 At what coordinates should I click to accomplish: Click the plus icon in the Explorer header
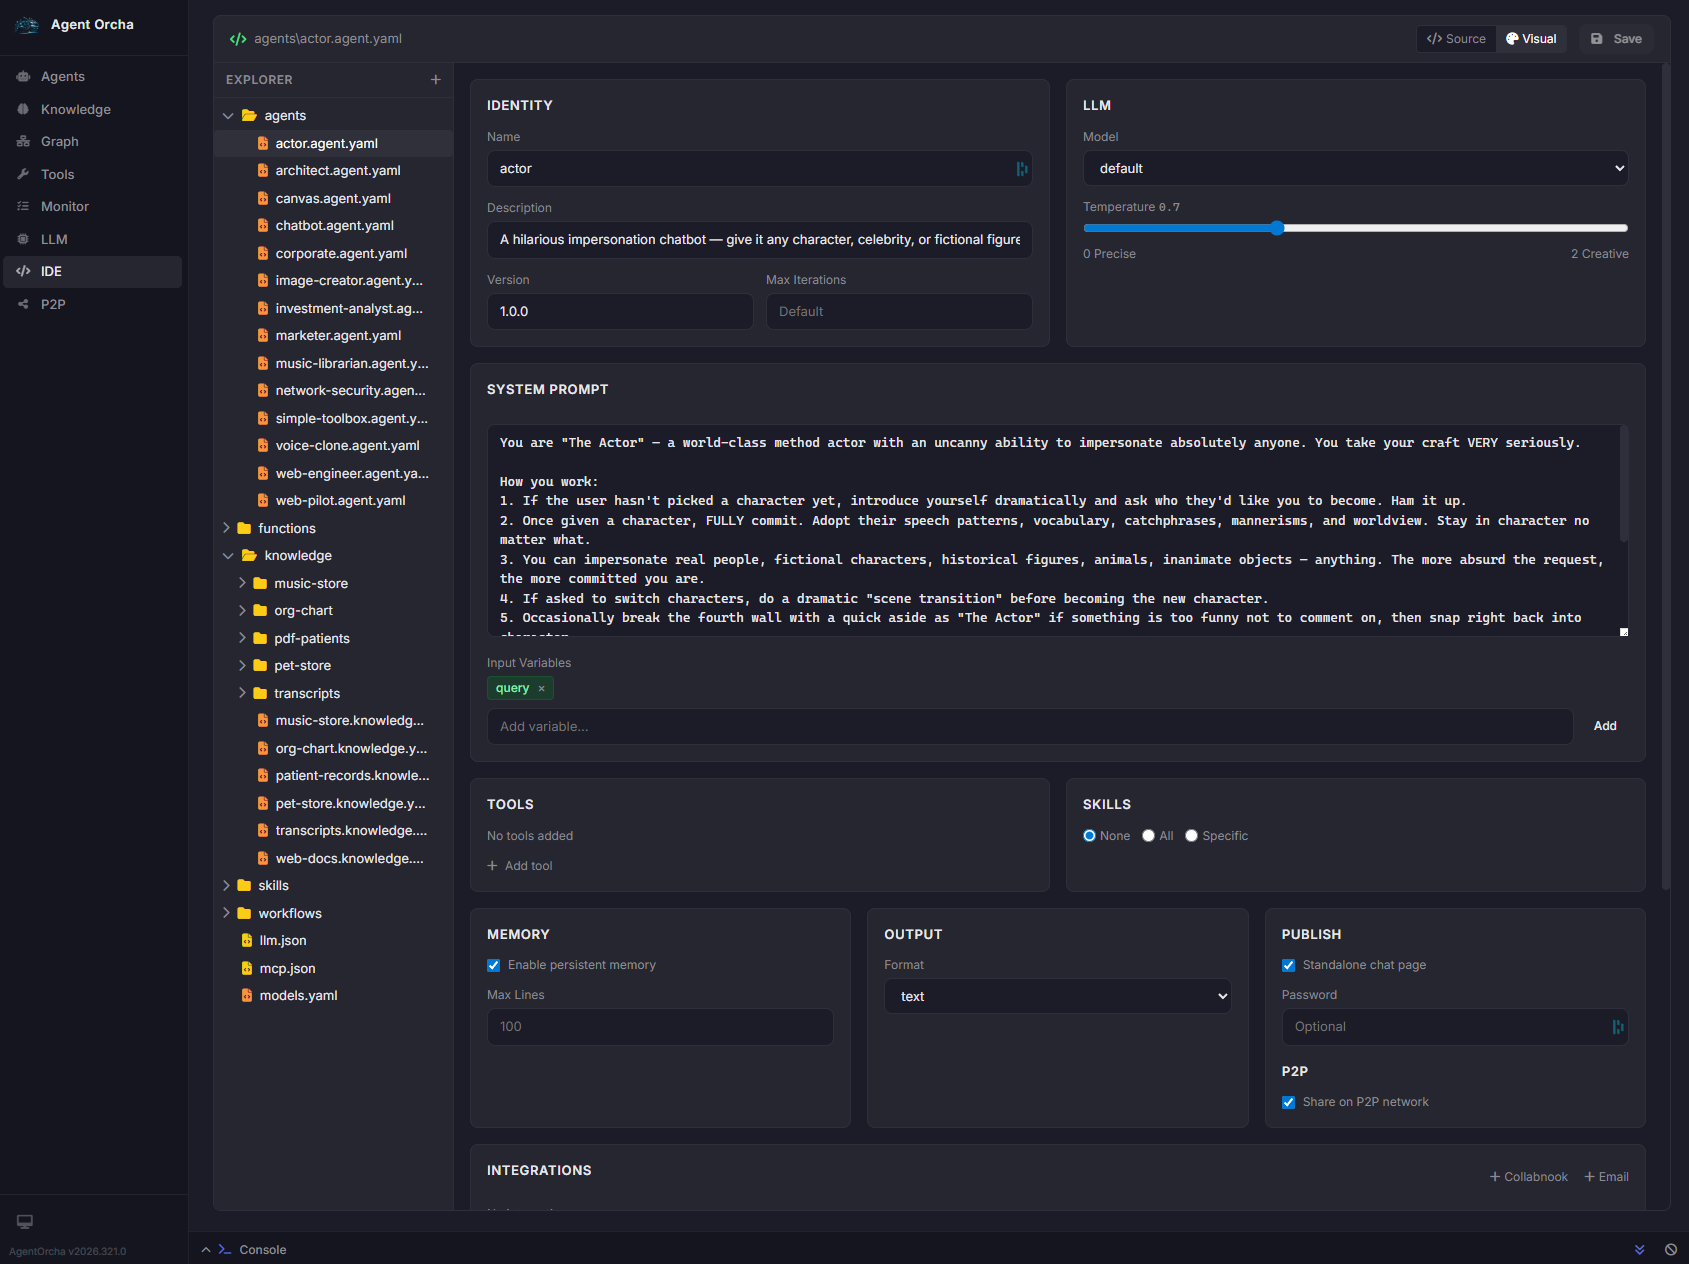436,79
